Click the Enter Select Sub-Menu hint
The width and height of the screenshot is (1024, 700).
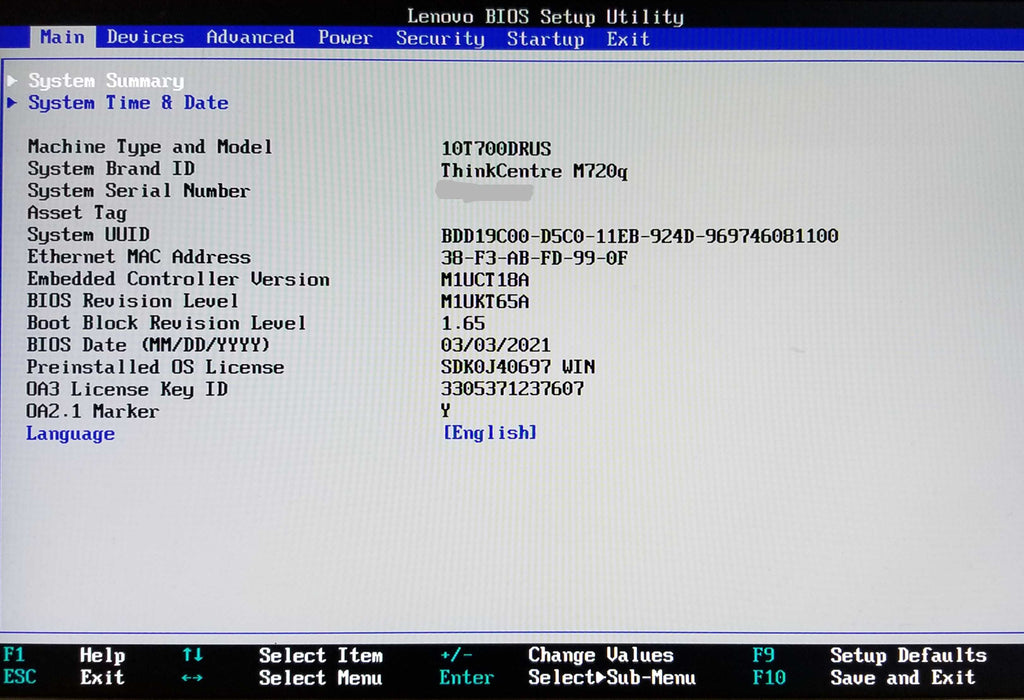[x=568, y=678]
